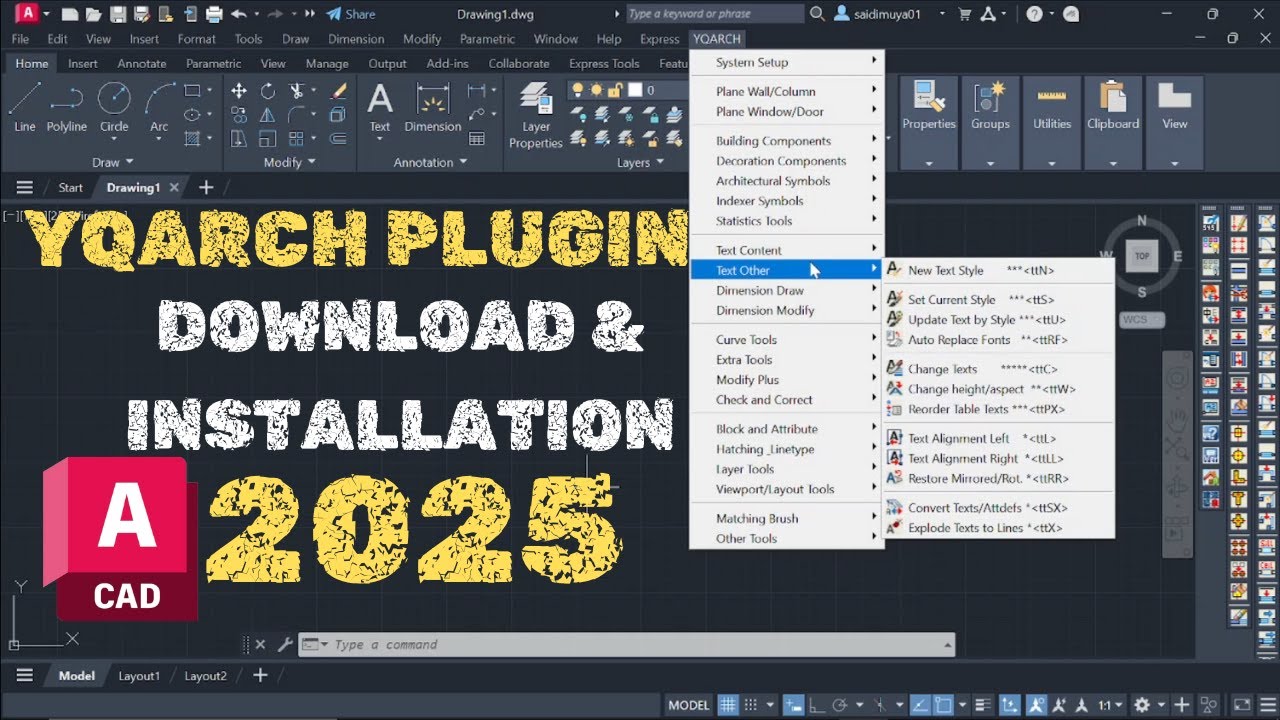Expand the Annotation panel dropdown

[430, 162]
